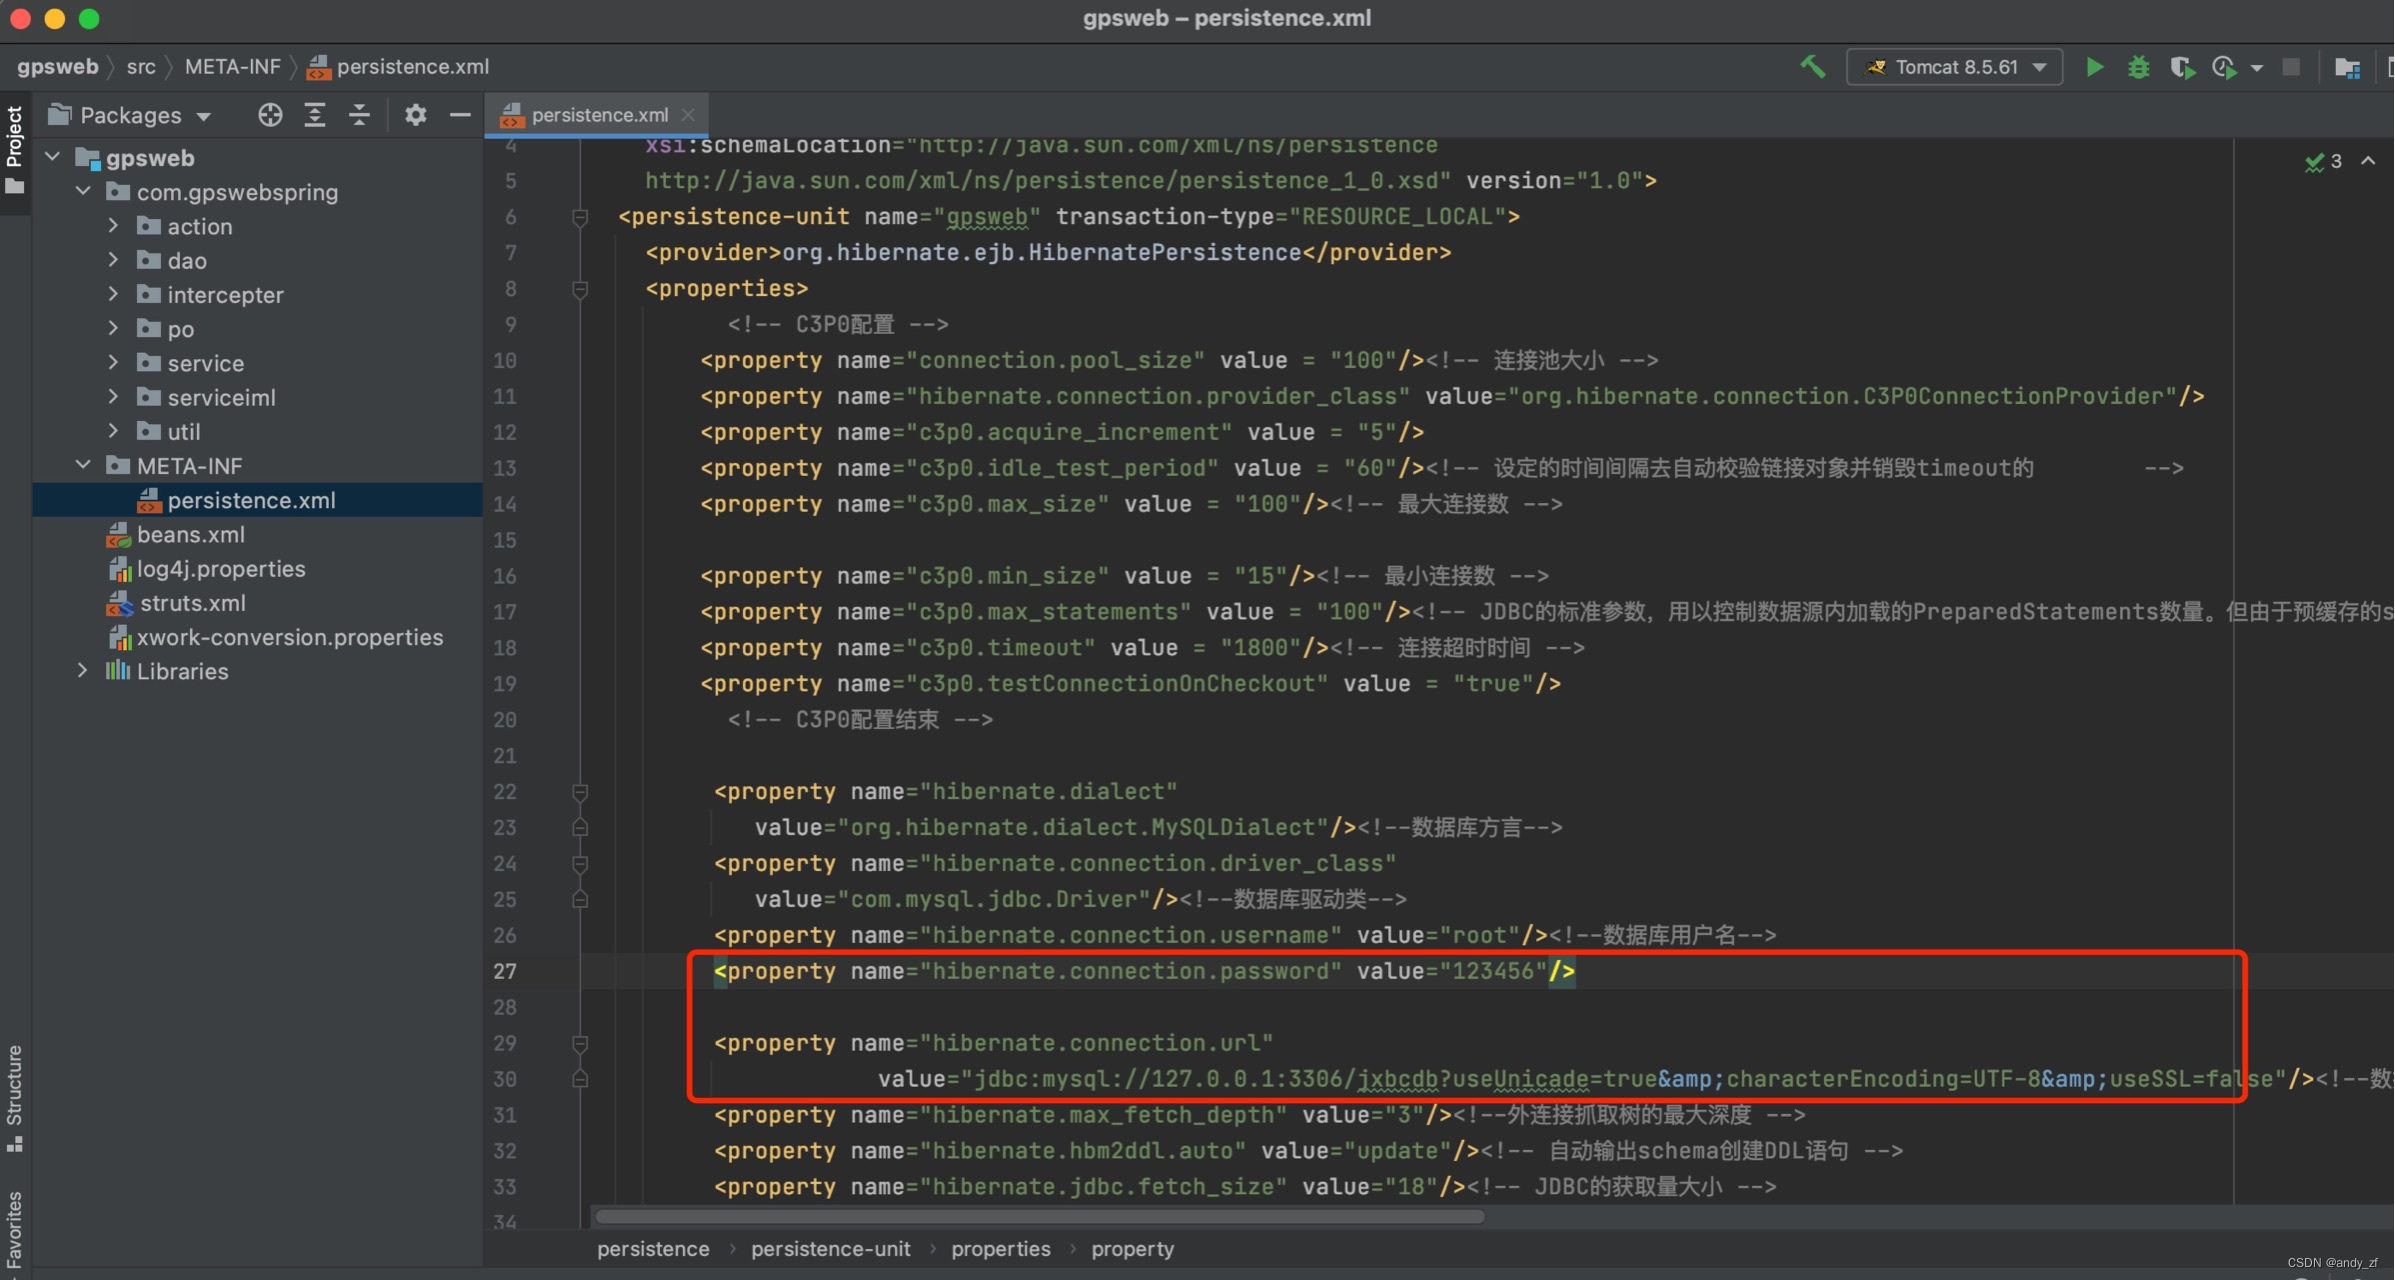Click persistence in the bottom XML breadcrumb

(653, 1249)
